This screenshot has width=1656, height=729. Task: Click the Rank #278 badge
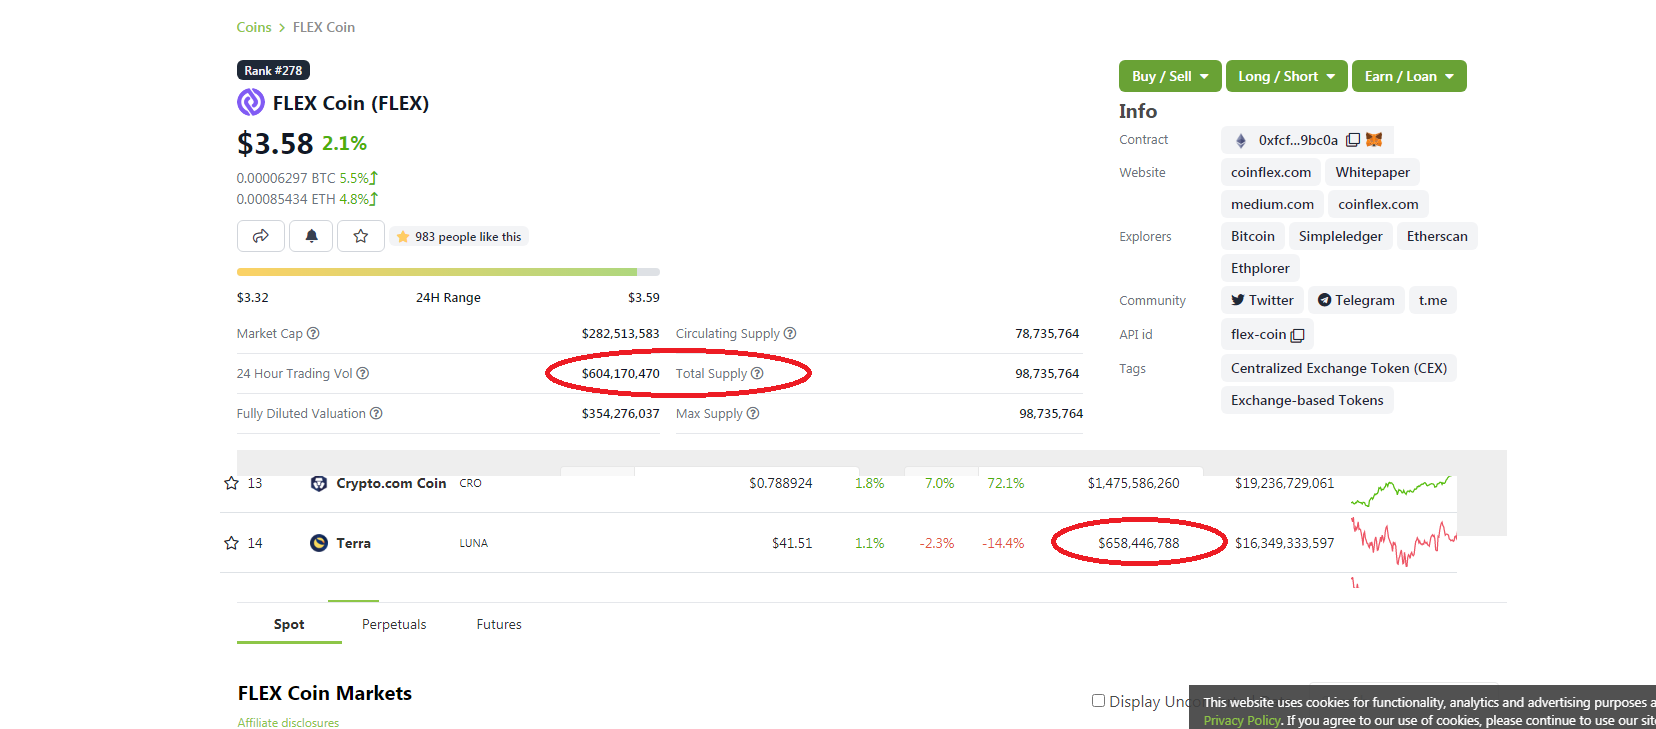(x=273, y=70)
